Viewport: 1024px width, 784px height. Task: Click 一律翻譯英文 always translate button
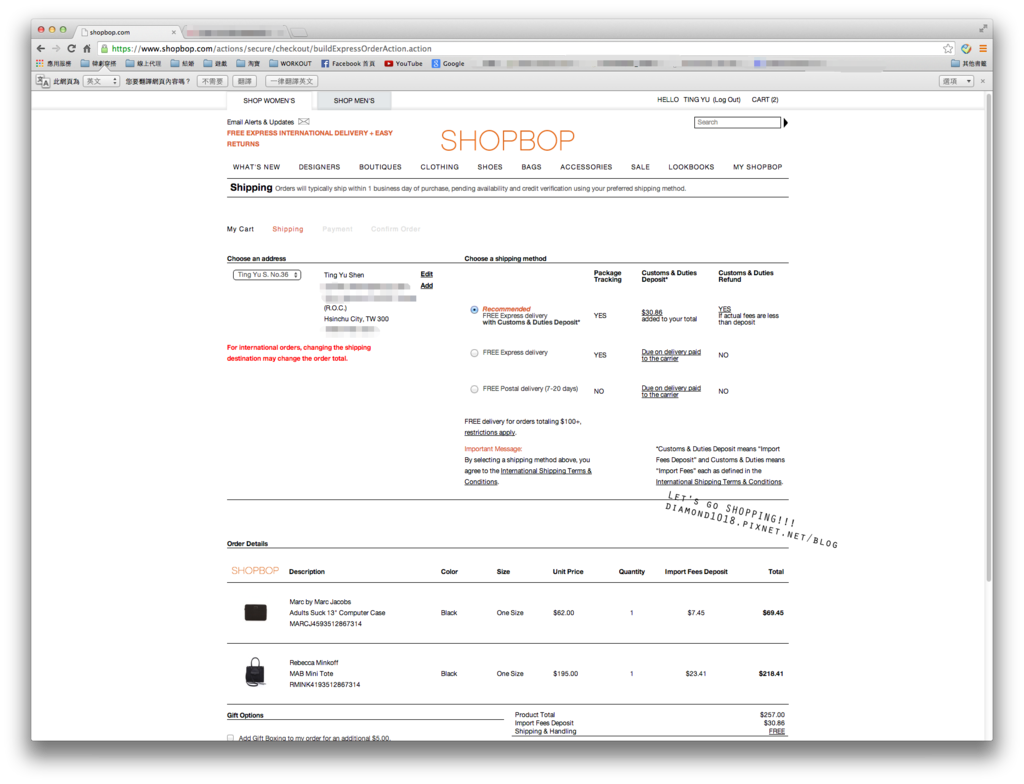(x=292, y=81)
